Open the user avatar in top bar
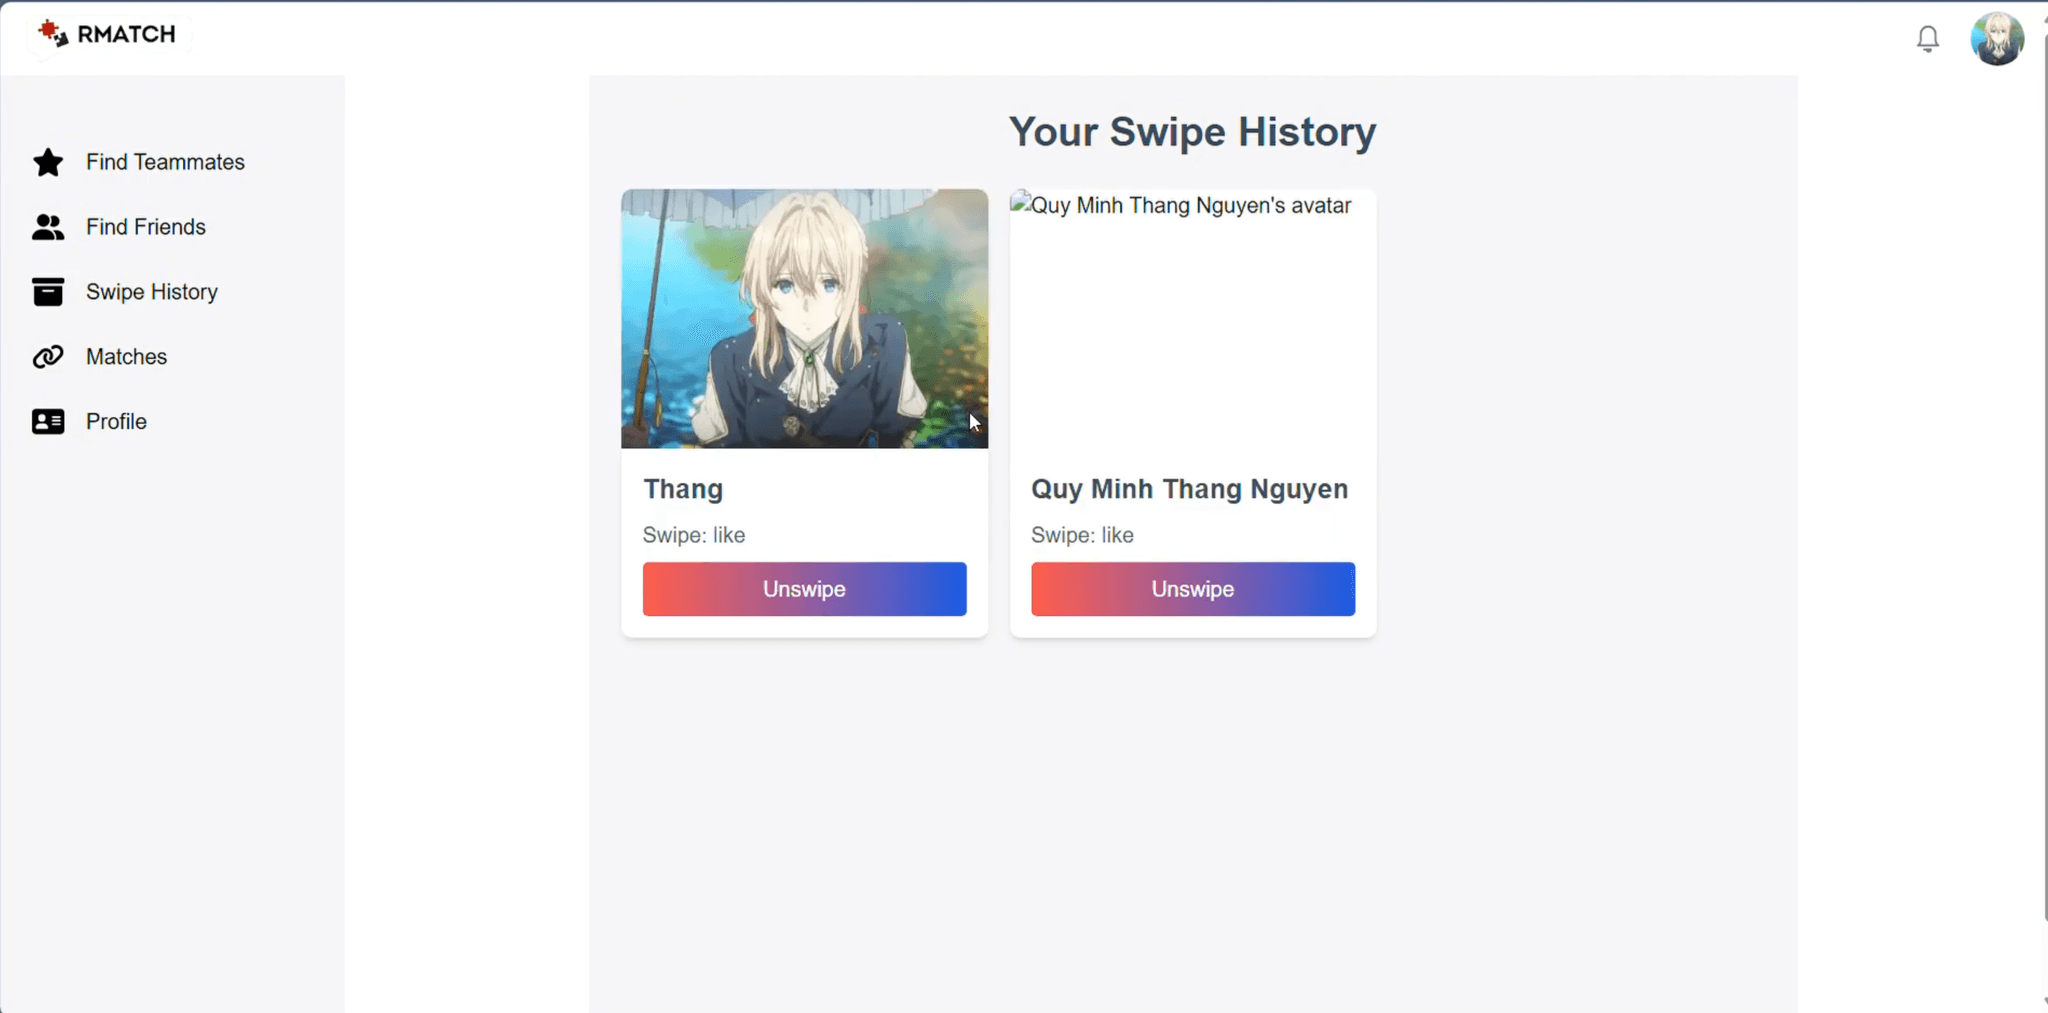Screen dimensions: 2048x1013 [x=1997, y=39]
